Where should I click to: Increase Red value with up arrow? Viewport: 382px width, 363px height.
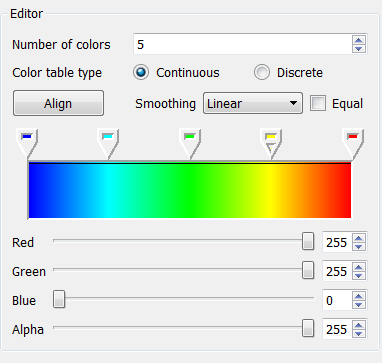click(x=359, y=238)
